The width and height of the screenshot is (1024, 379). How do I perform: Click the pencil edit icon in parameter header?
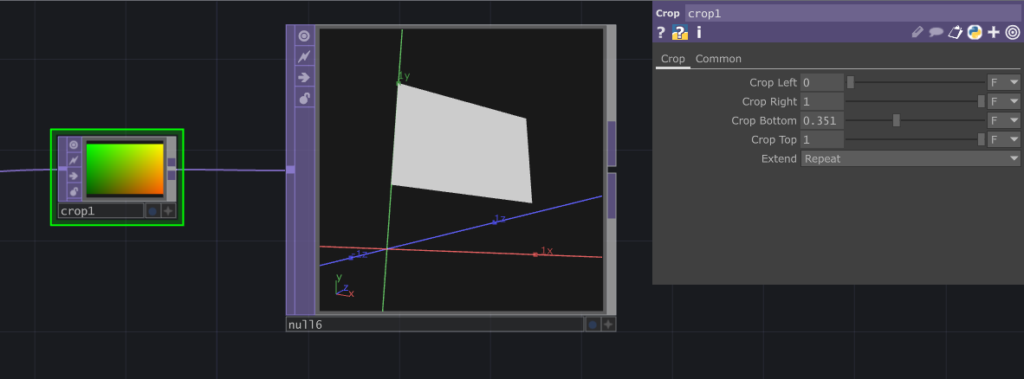918,32
